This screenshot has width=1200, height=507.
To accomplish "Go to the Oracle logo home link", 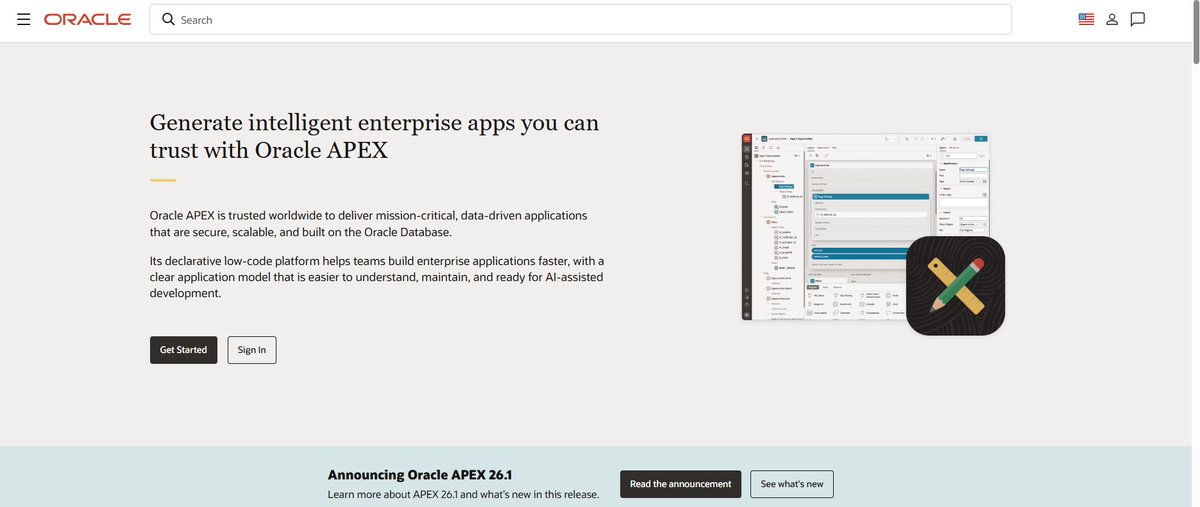I will coord(87,19).
